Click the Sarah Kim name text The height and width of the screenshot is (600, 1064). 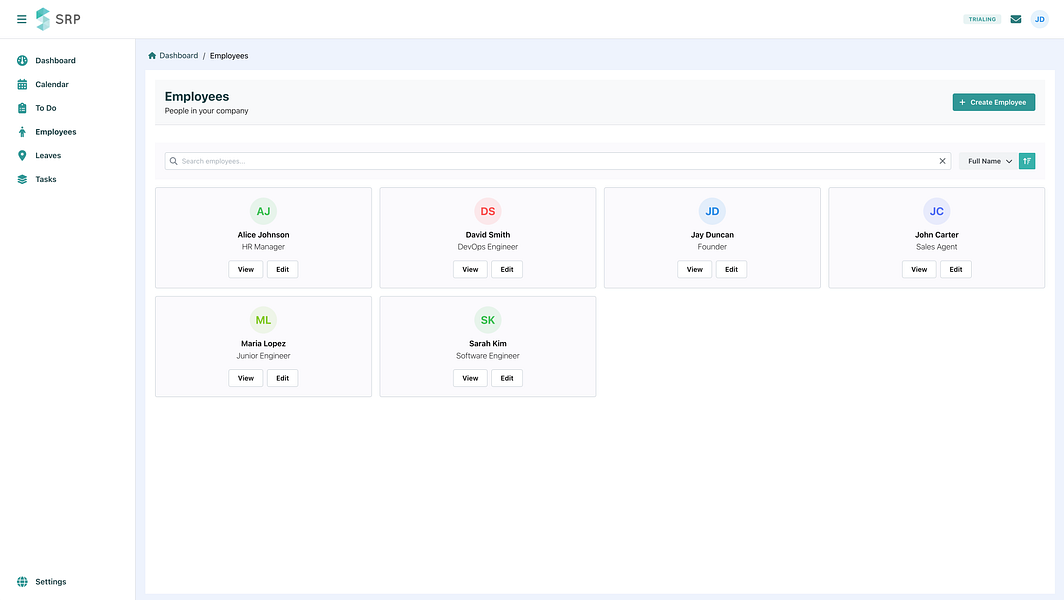point(488,343)
